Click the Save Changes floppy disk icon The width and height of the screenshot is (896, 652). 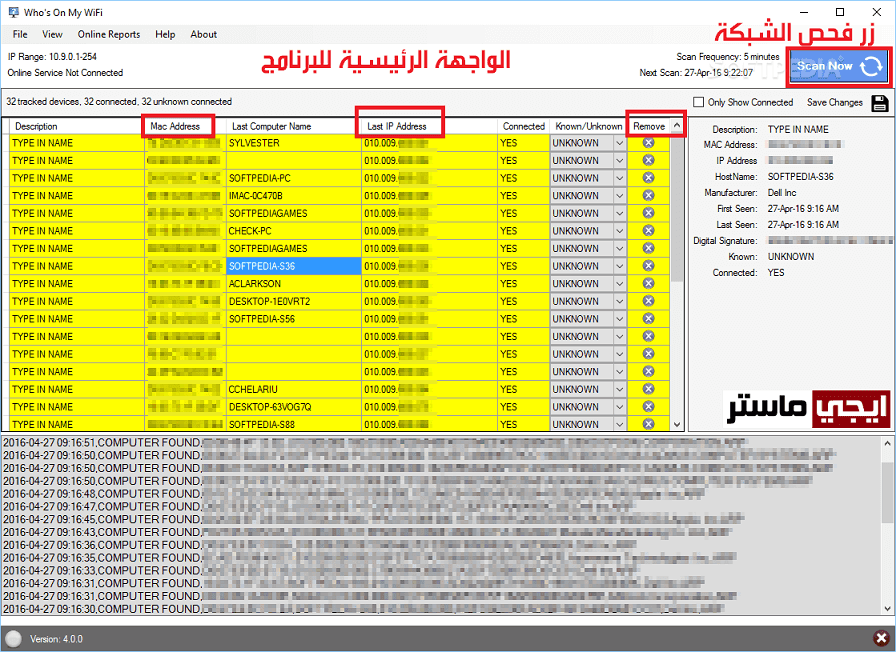[x=880, y=103]
